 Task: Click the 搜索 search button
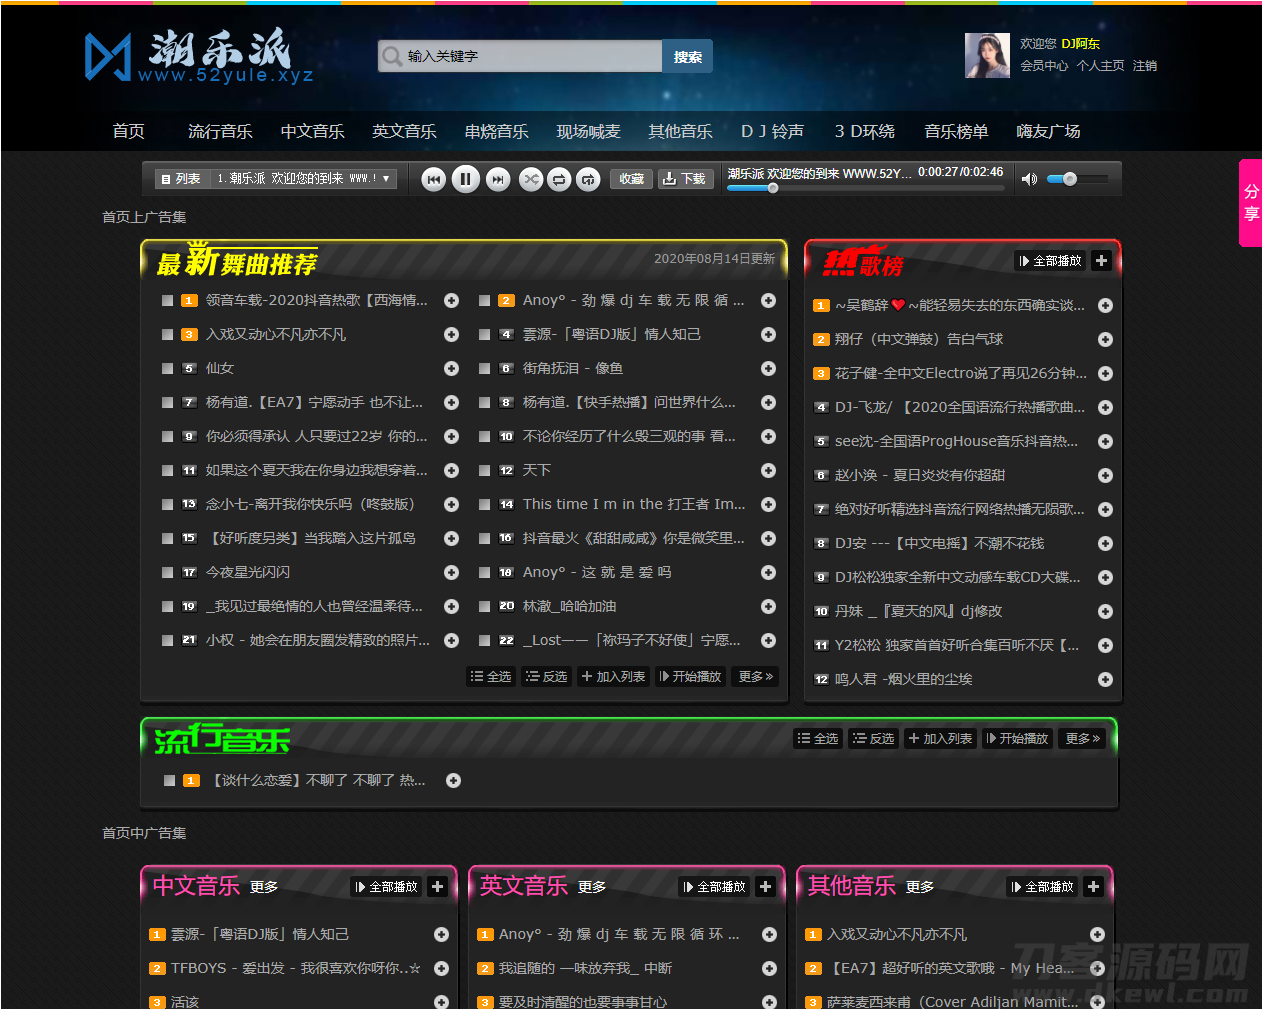[686, 56]
